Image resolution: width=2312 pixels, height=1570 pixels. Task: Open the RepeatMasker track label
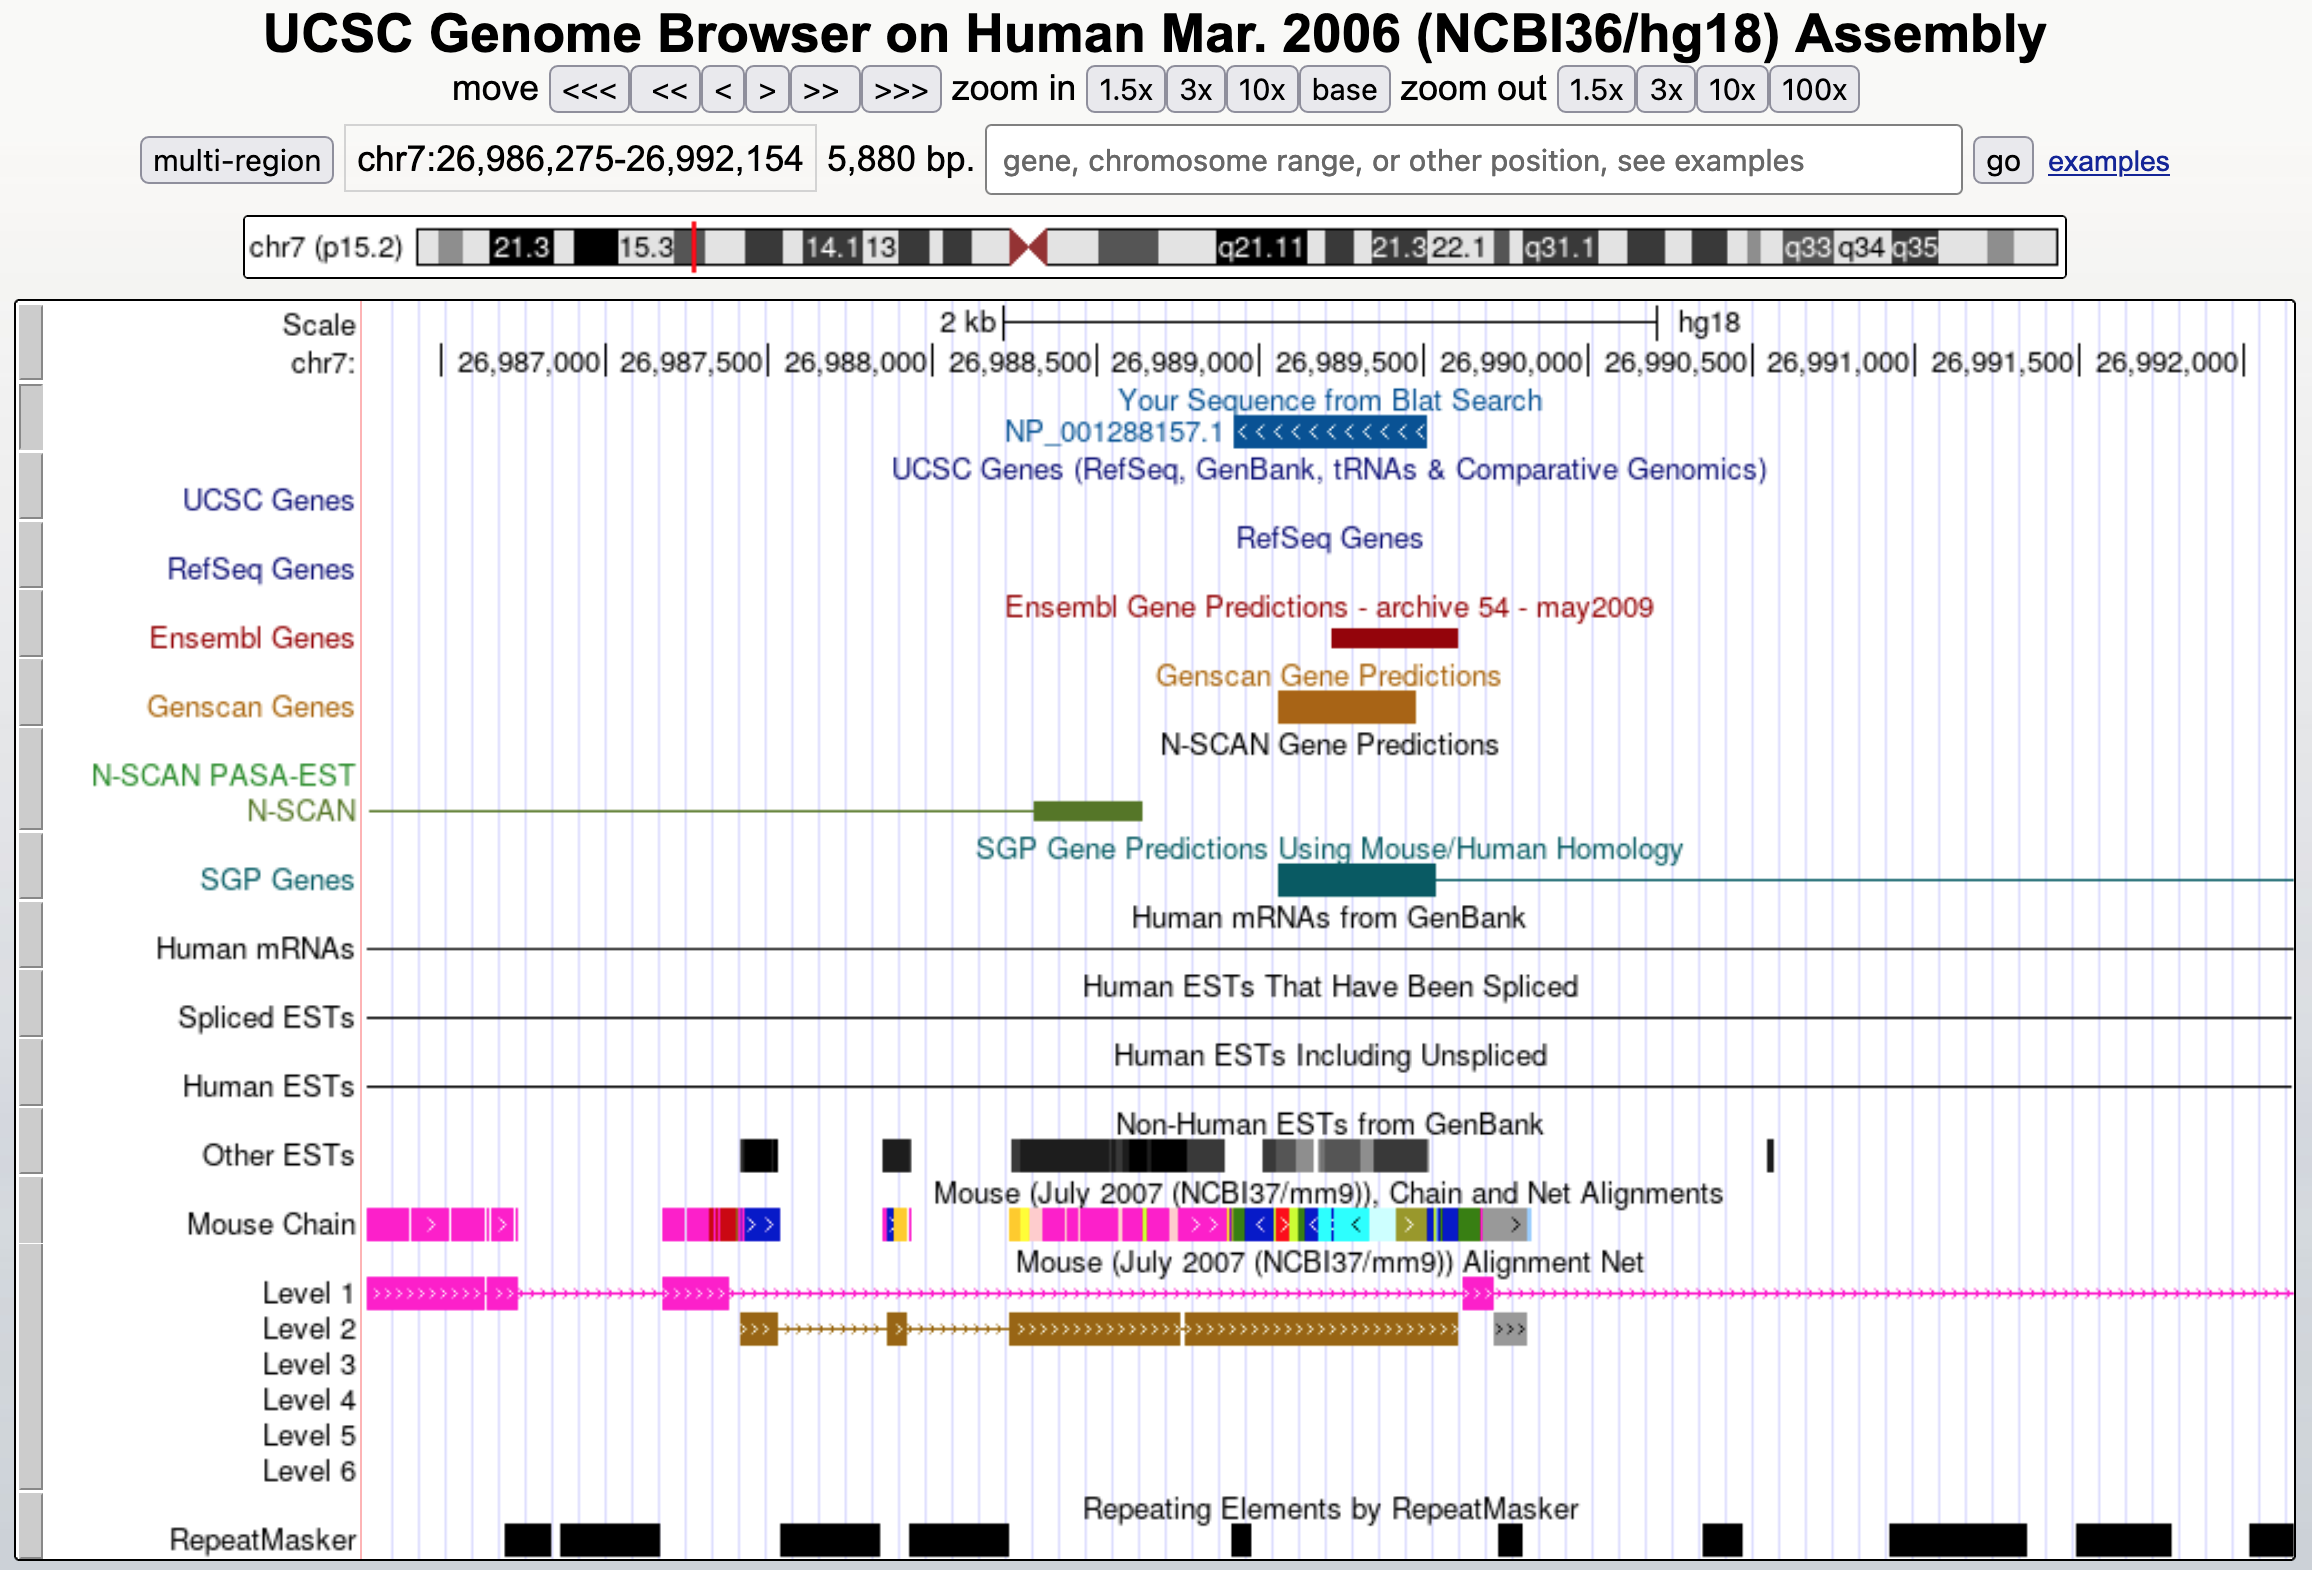coord(262,1540)
